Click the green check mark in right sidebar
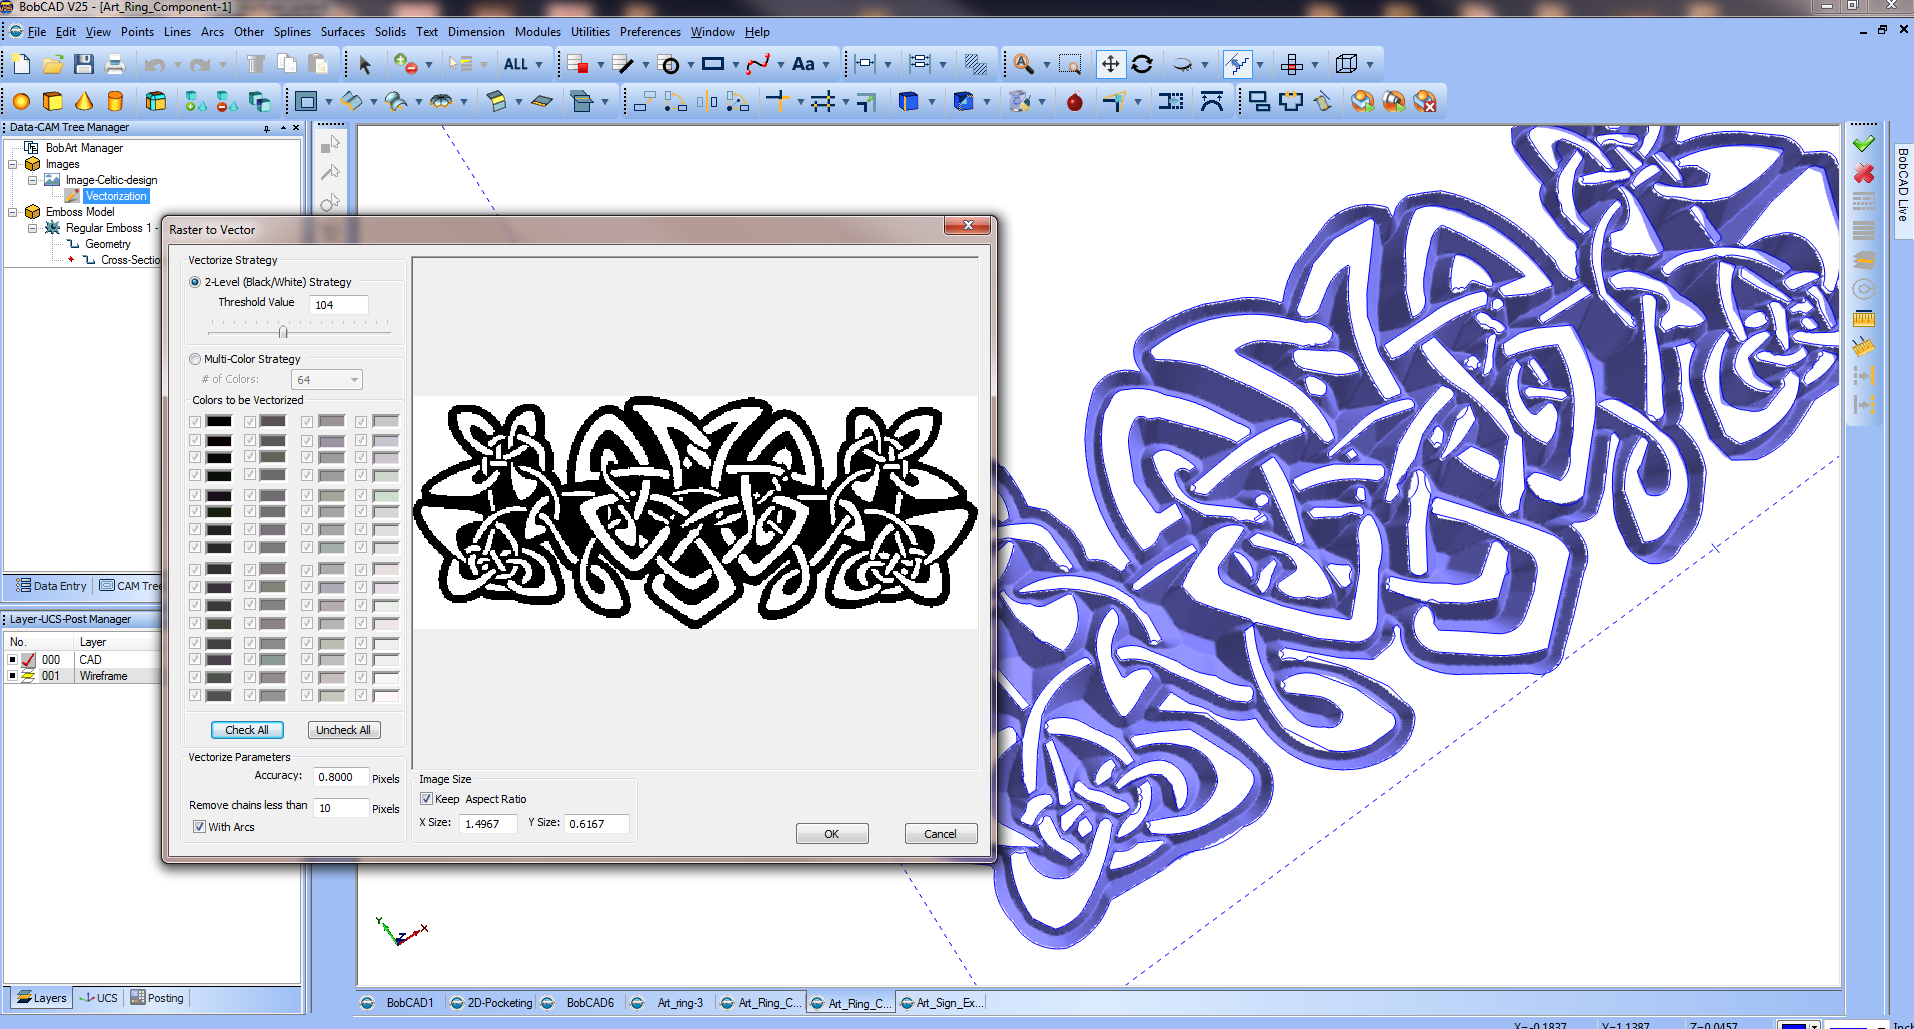The height and width of the screenshot is (1029, 1914). [1863, 142]
